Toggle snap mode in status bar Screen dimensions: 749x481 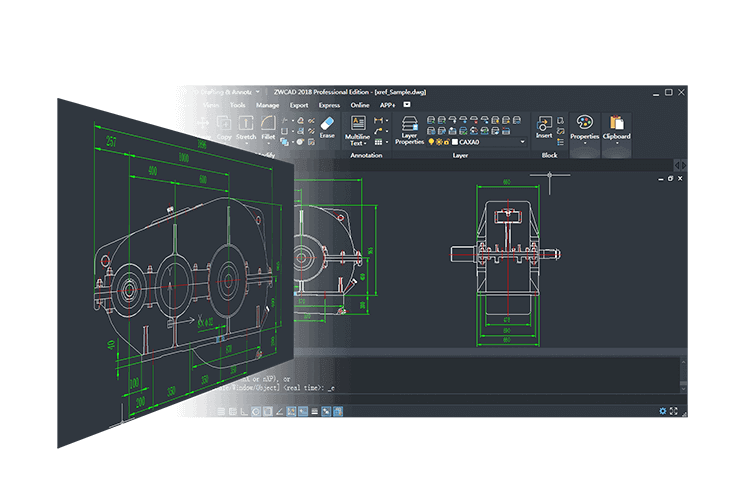click(x=221, y=411)
